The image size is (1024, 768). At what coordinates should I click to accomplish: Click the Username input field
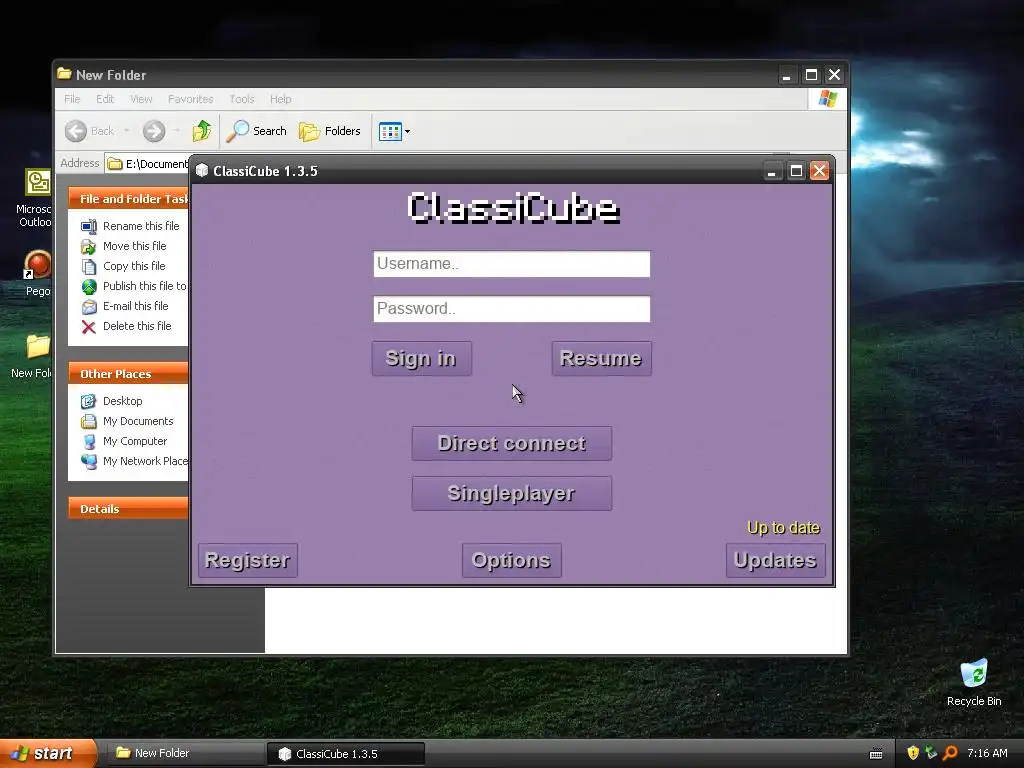pyautogui.click(x=511, y=264)
